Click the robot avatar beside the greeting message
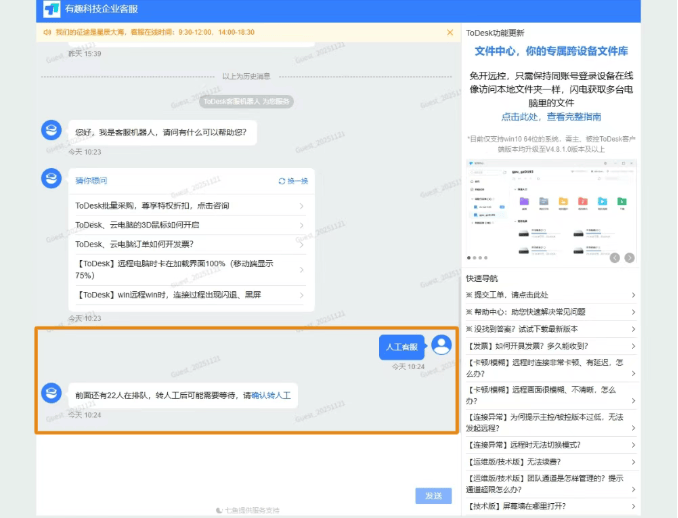 click(x=51, y=130)
